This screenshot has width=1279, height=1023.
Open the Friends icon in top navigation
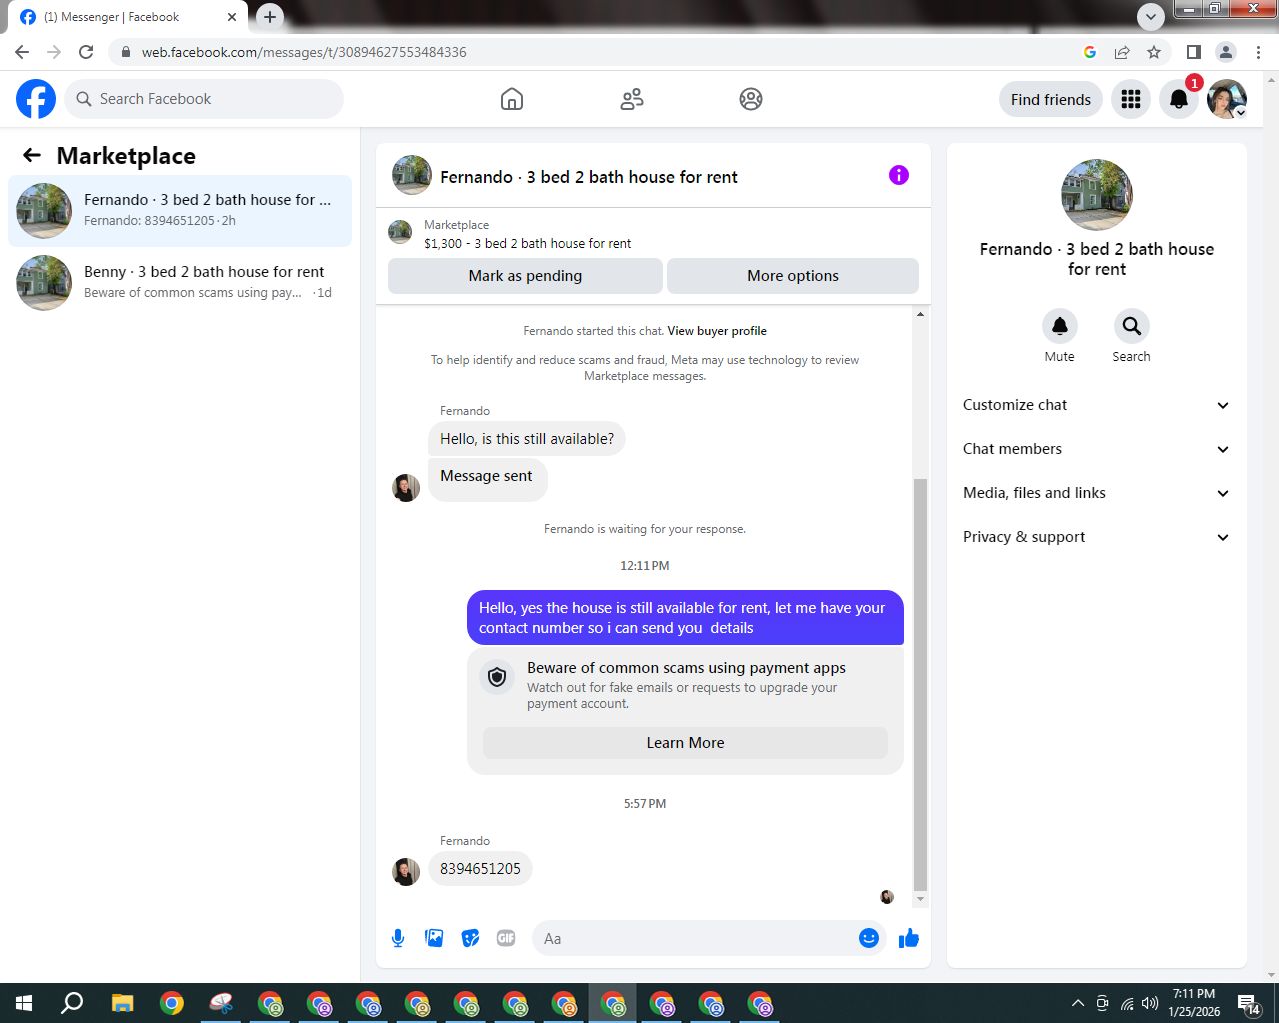pos(632,99)
